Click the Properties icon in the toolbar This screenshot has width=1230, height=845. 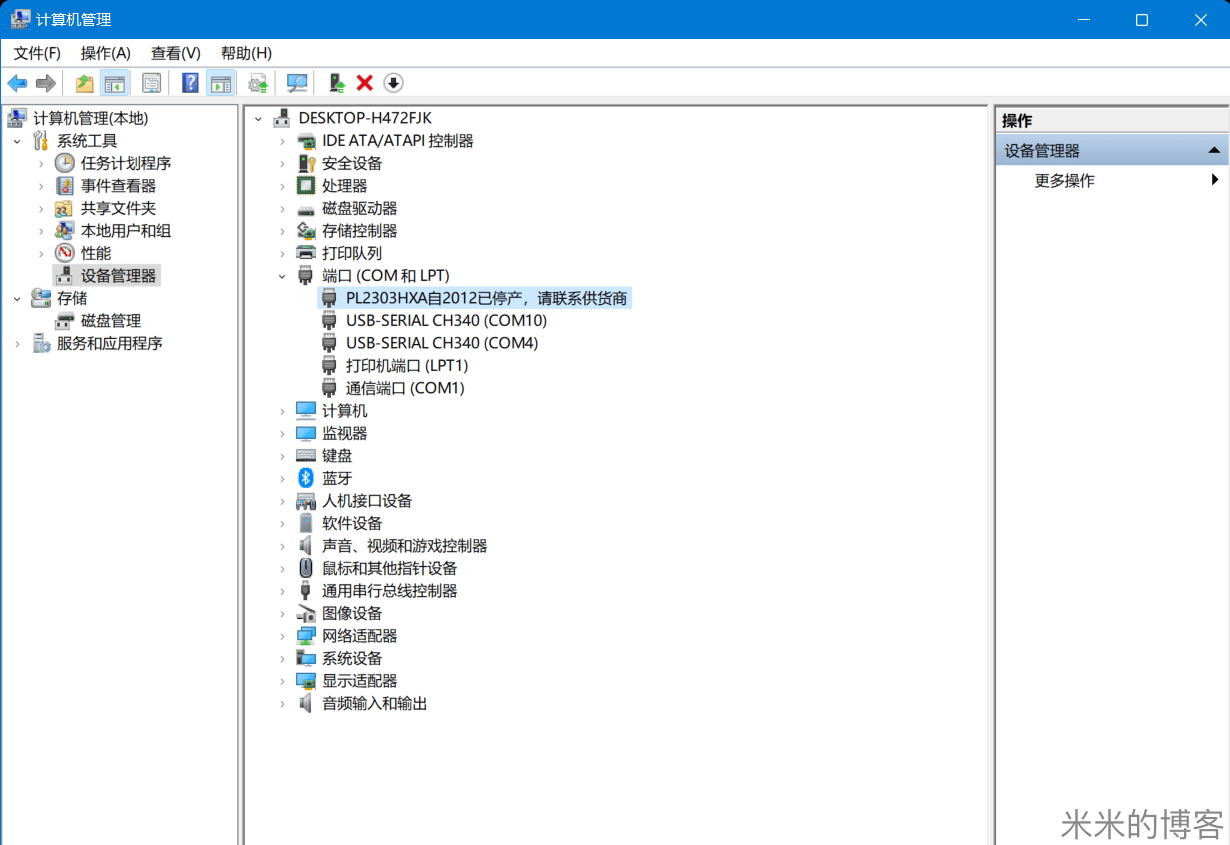(151, 83)
